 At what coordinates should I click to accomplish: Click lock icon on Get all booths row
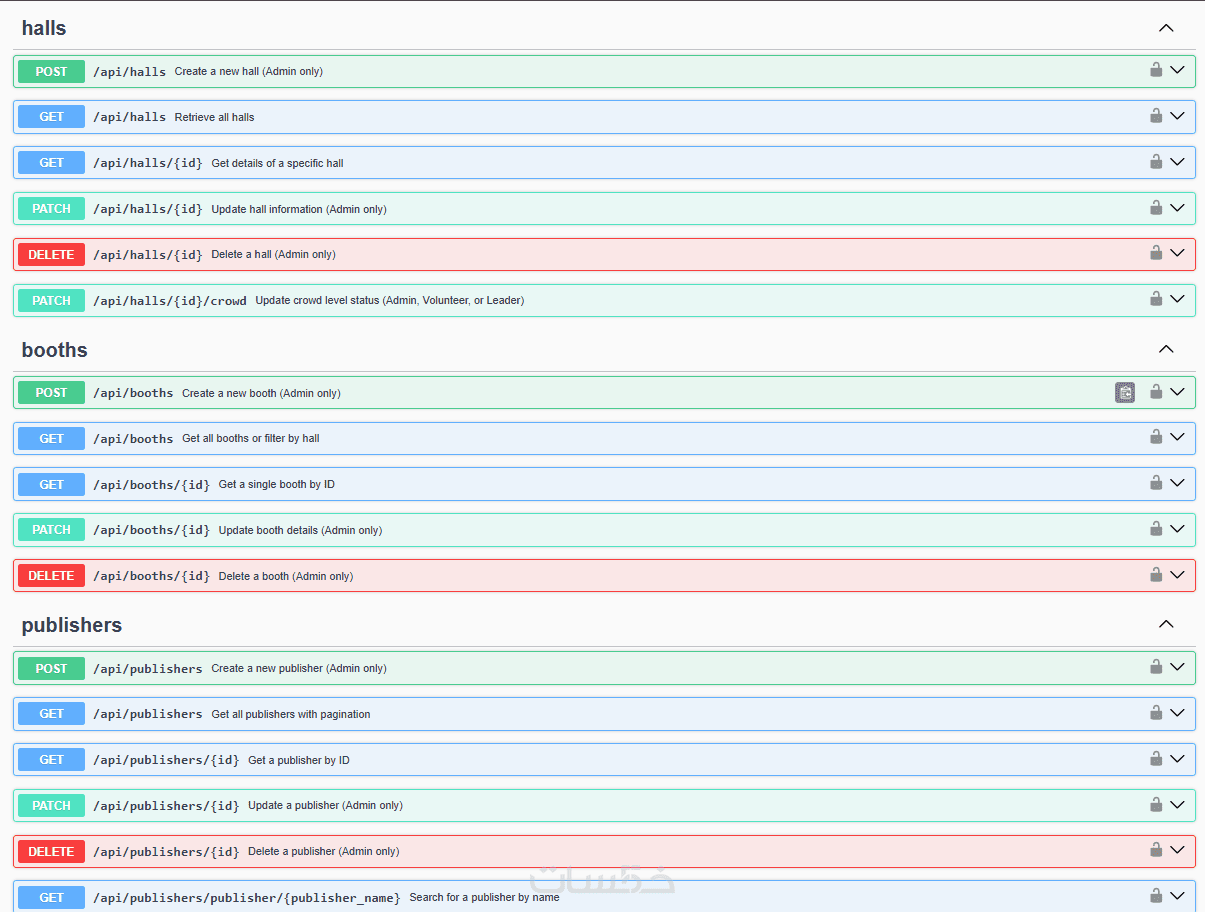point(1156,437)
